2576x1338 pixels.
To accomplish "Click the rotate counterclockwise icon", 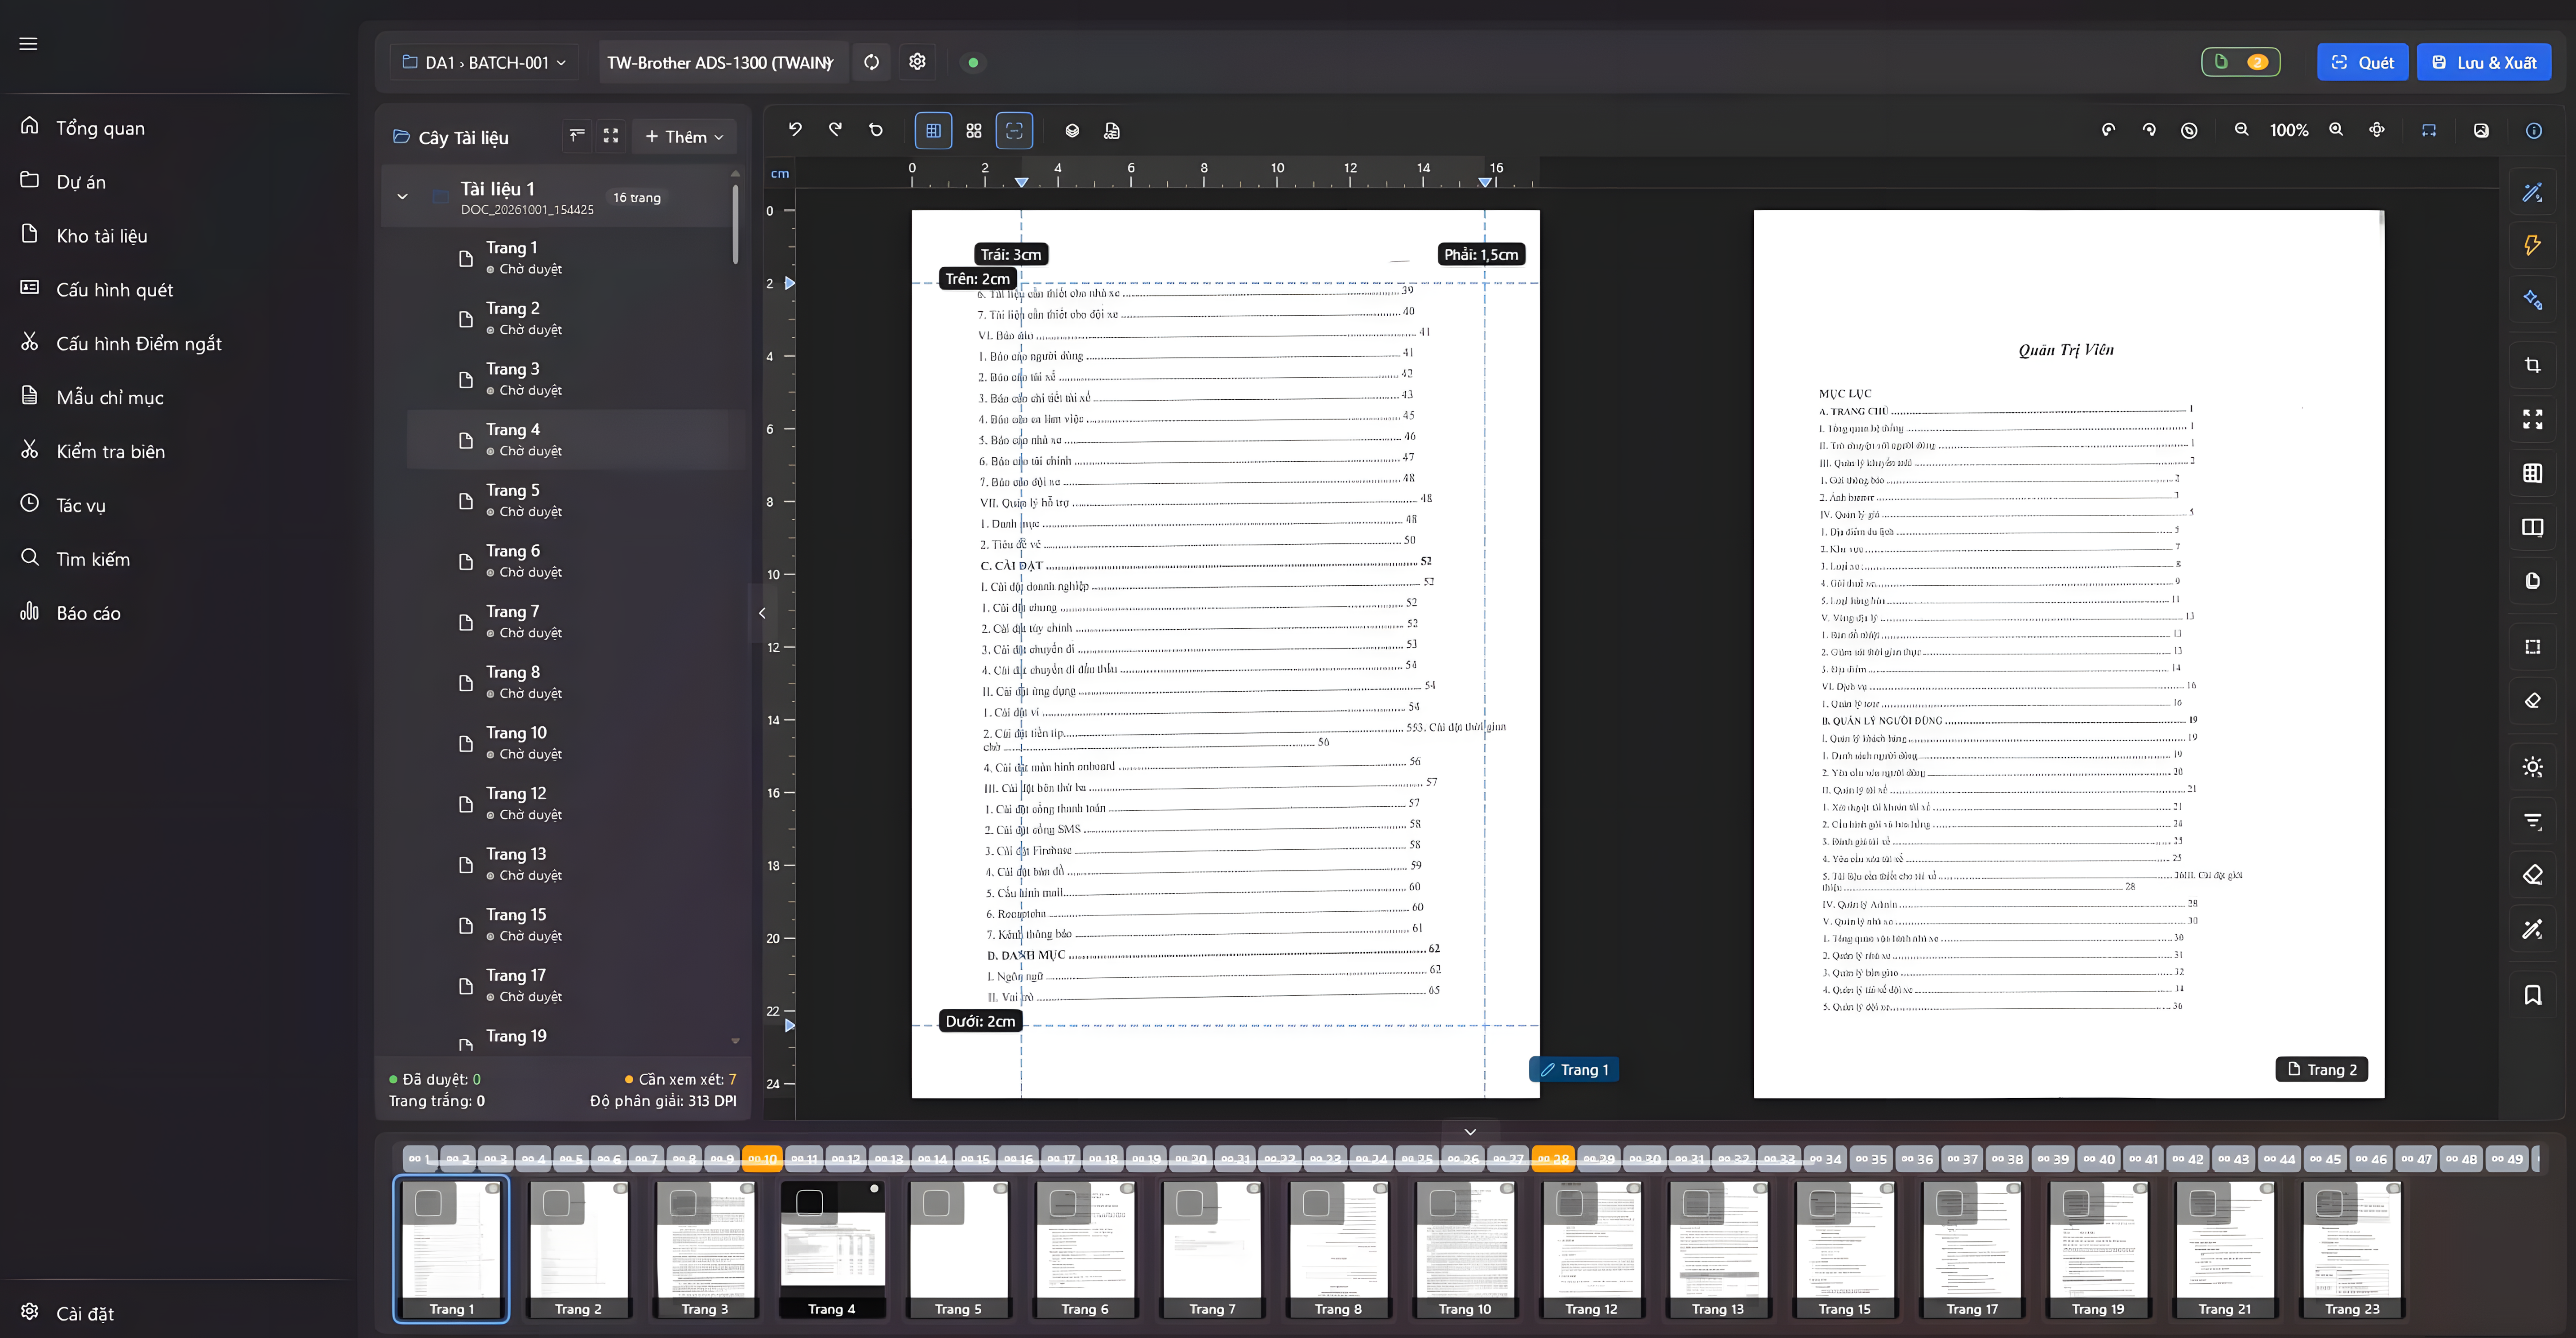I will 2109,130.
